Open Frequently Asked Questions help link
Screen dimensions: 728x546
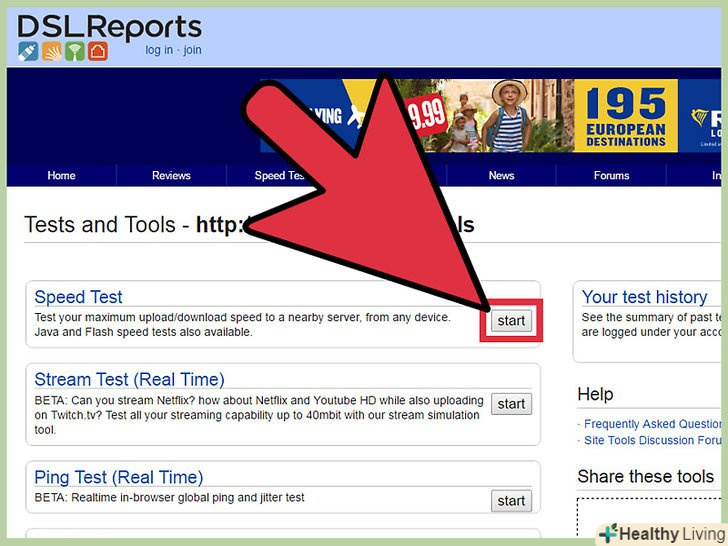tap(652, 424)
